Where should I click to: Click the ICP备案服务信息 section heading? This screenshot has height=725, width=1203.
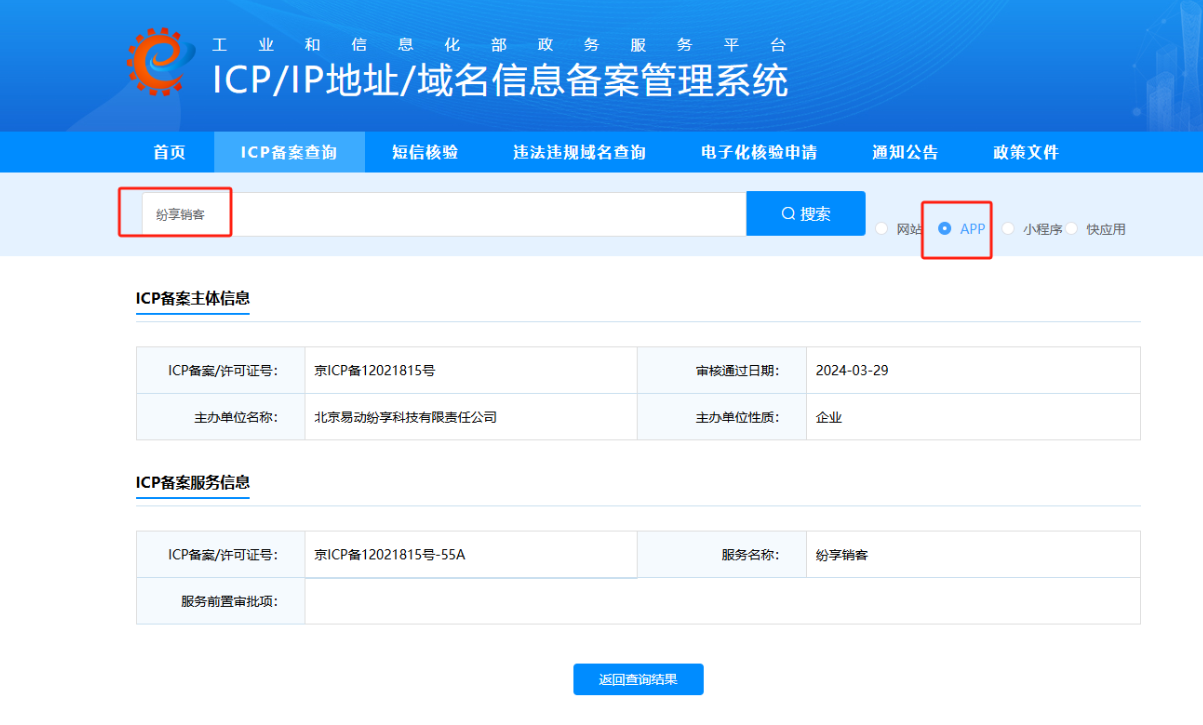(193, 483)
